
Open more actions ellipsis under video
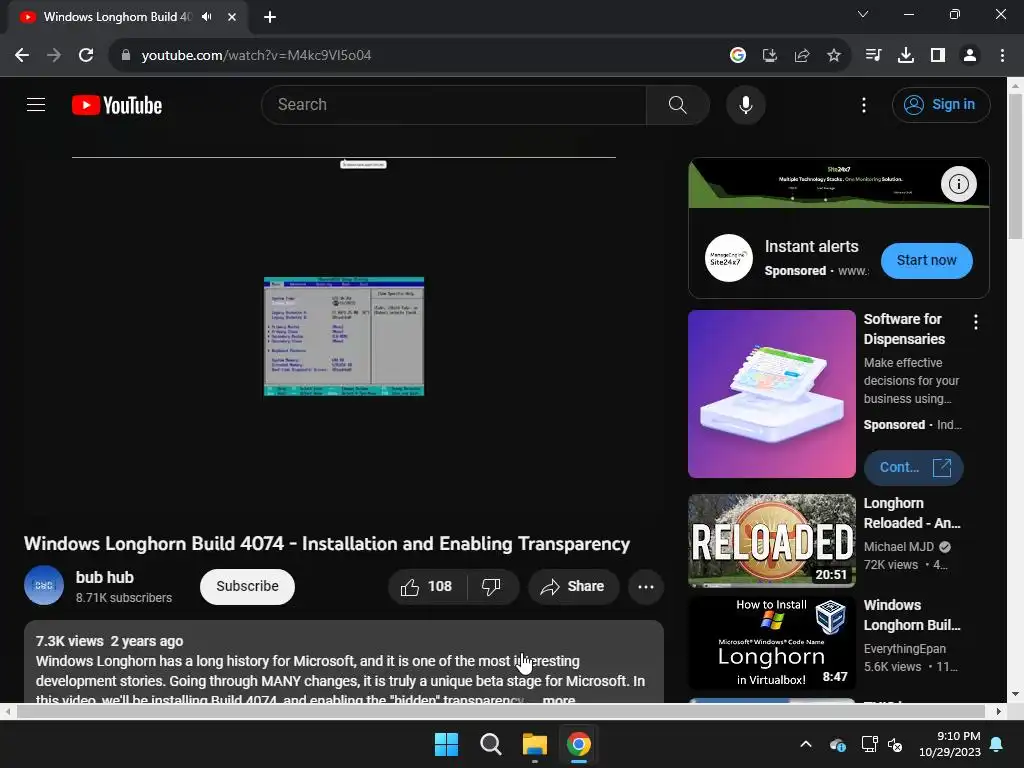point(646,586)
